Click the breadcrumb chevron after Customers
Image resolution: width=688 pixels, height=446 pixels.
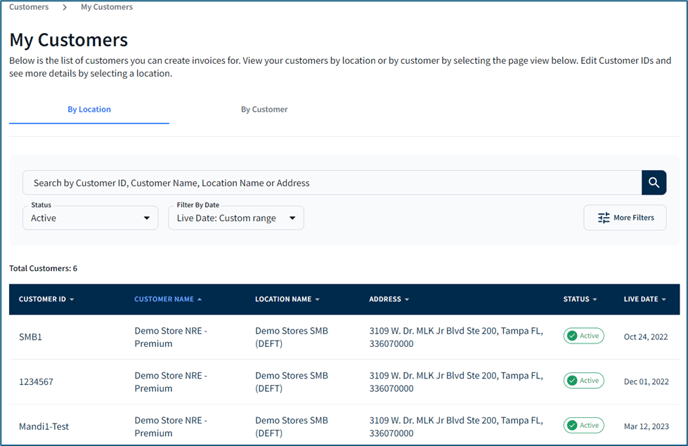click(64, 7)
